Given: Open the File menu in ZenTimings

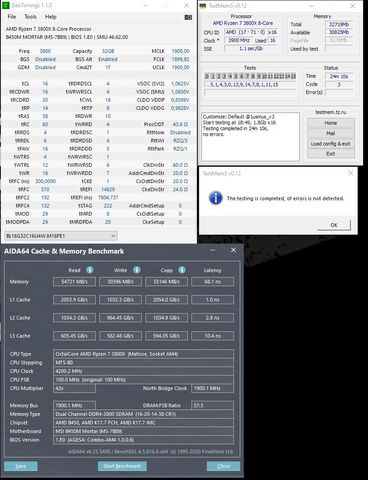Looking at the screenshot, I should coord(12,17).
